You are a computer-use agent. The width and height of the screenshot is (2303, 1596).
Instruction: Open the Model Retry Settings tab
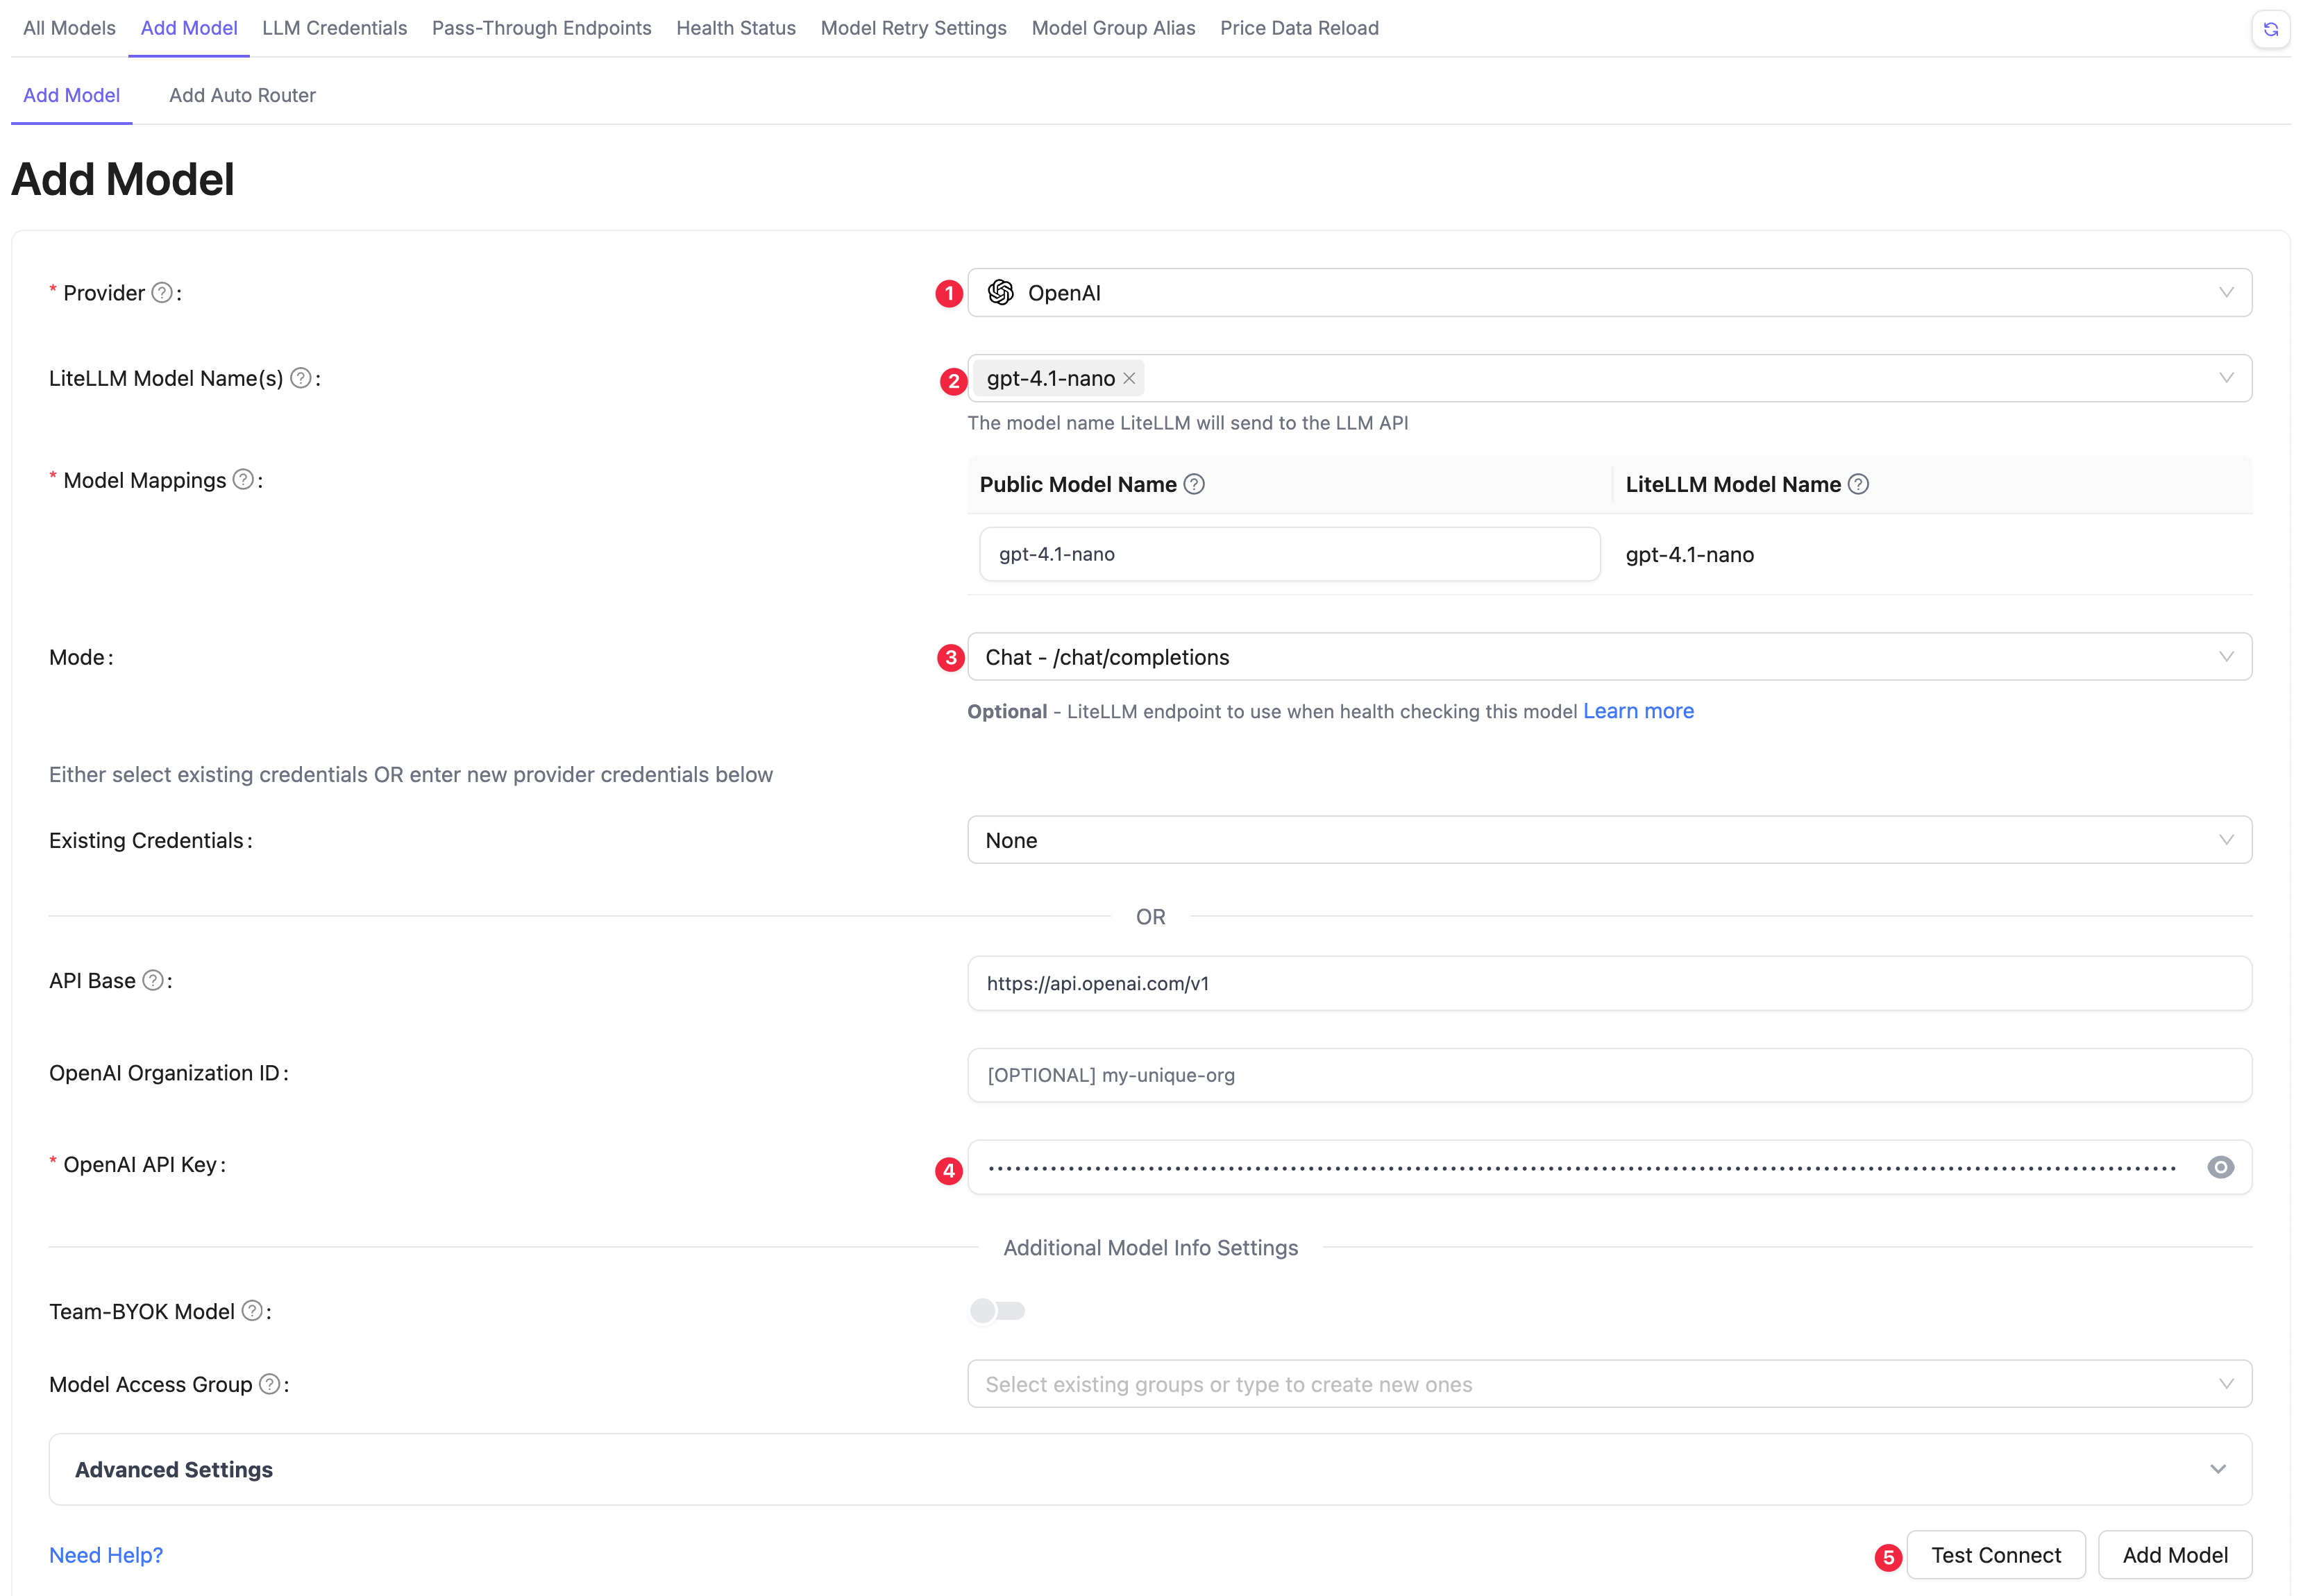[x=913, y=28]
